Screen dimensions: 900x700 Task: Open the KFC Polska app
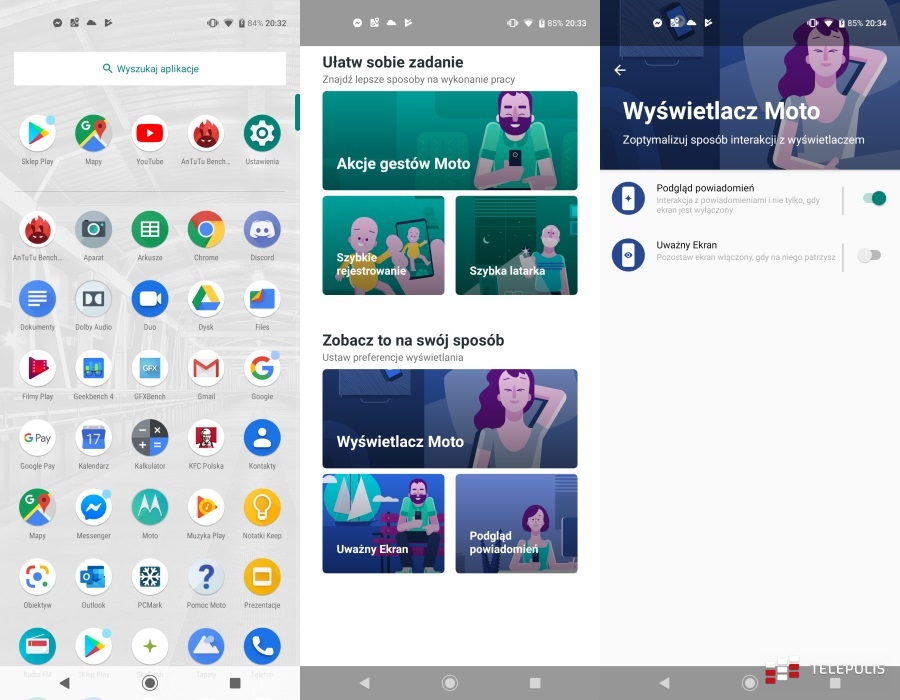pyautogui.click(x=205, y=440)
